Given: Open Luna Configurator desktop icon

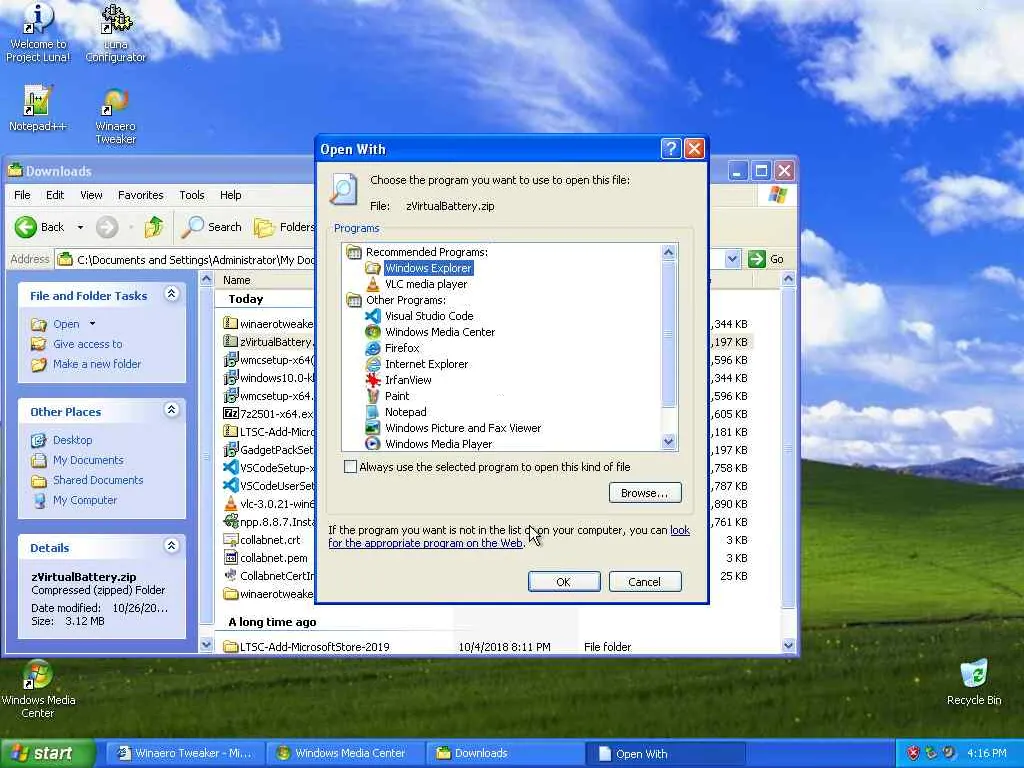Looking at the screenshot, I should 116,33.
